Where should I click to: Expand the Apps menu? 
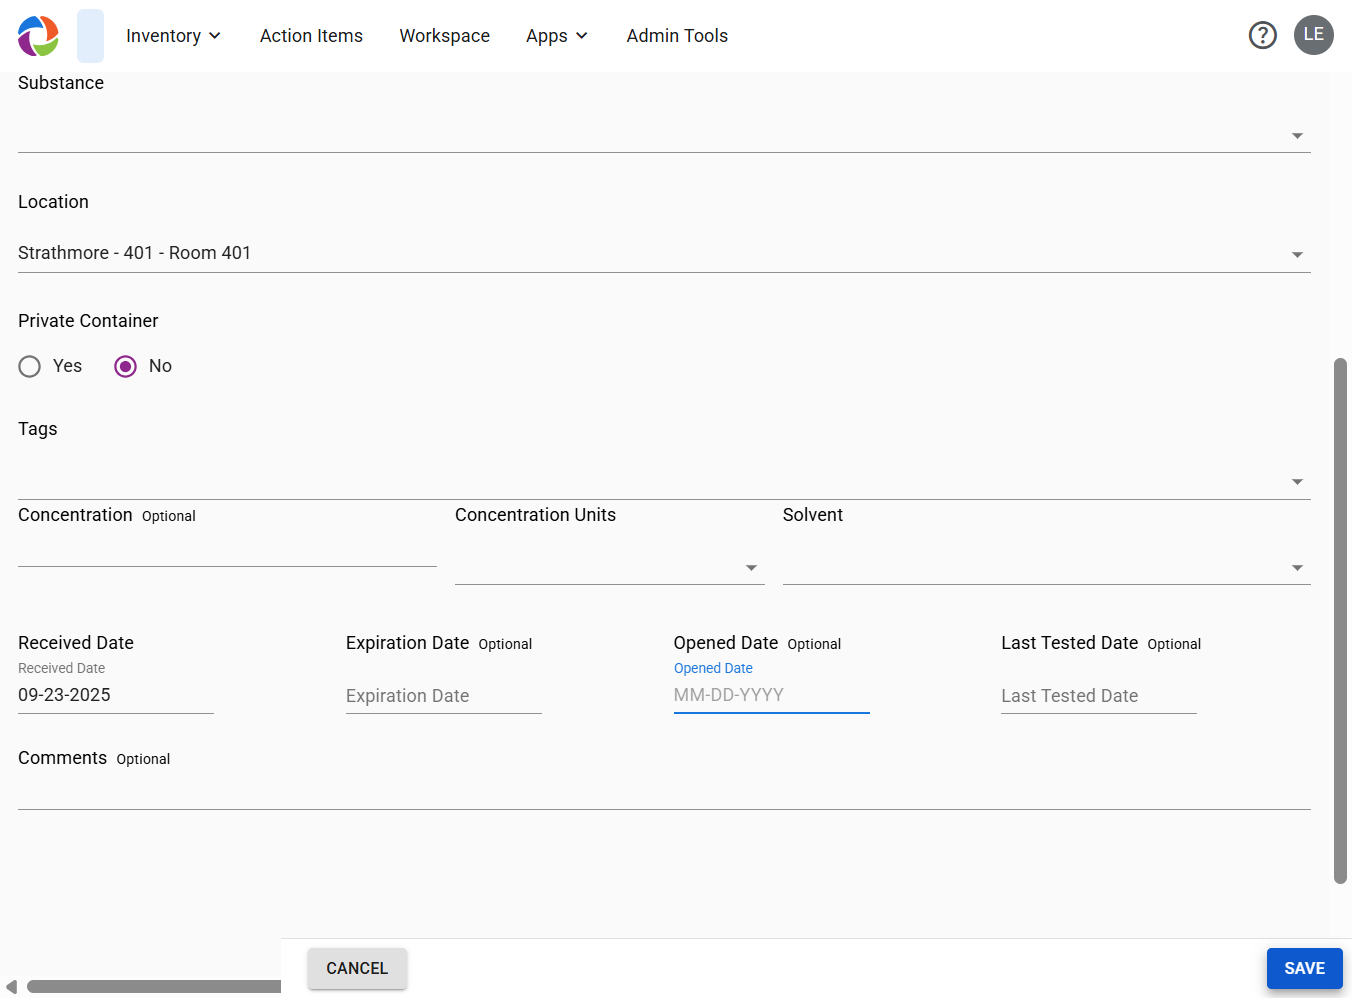(557, 36)
